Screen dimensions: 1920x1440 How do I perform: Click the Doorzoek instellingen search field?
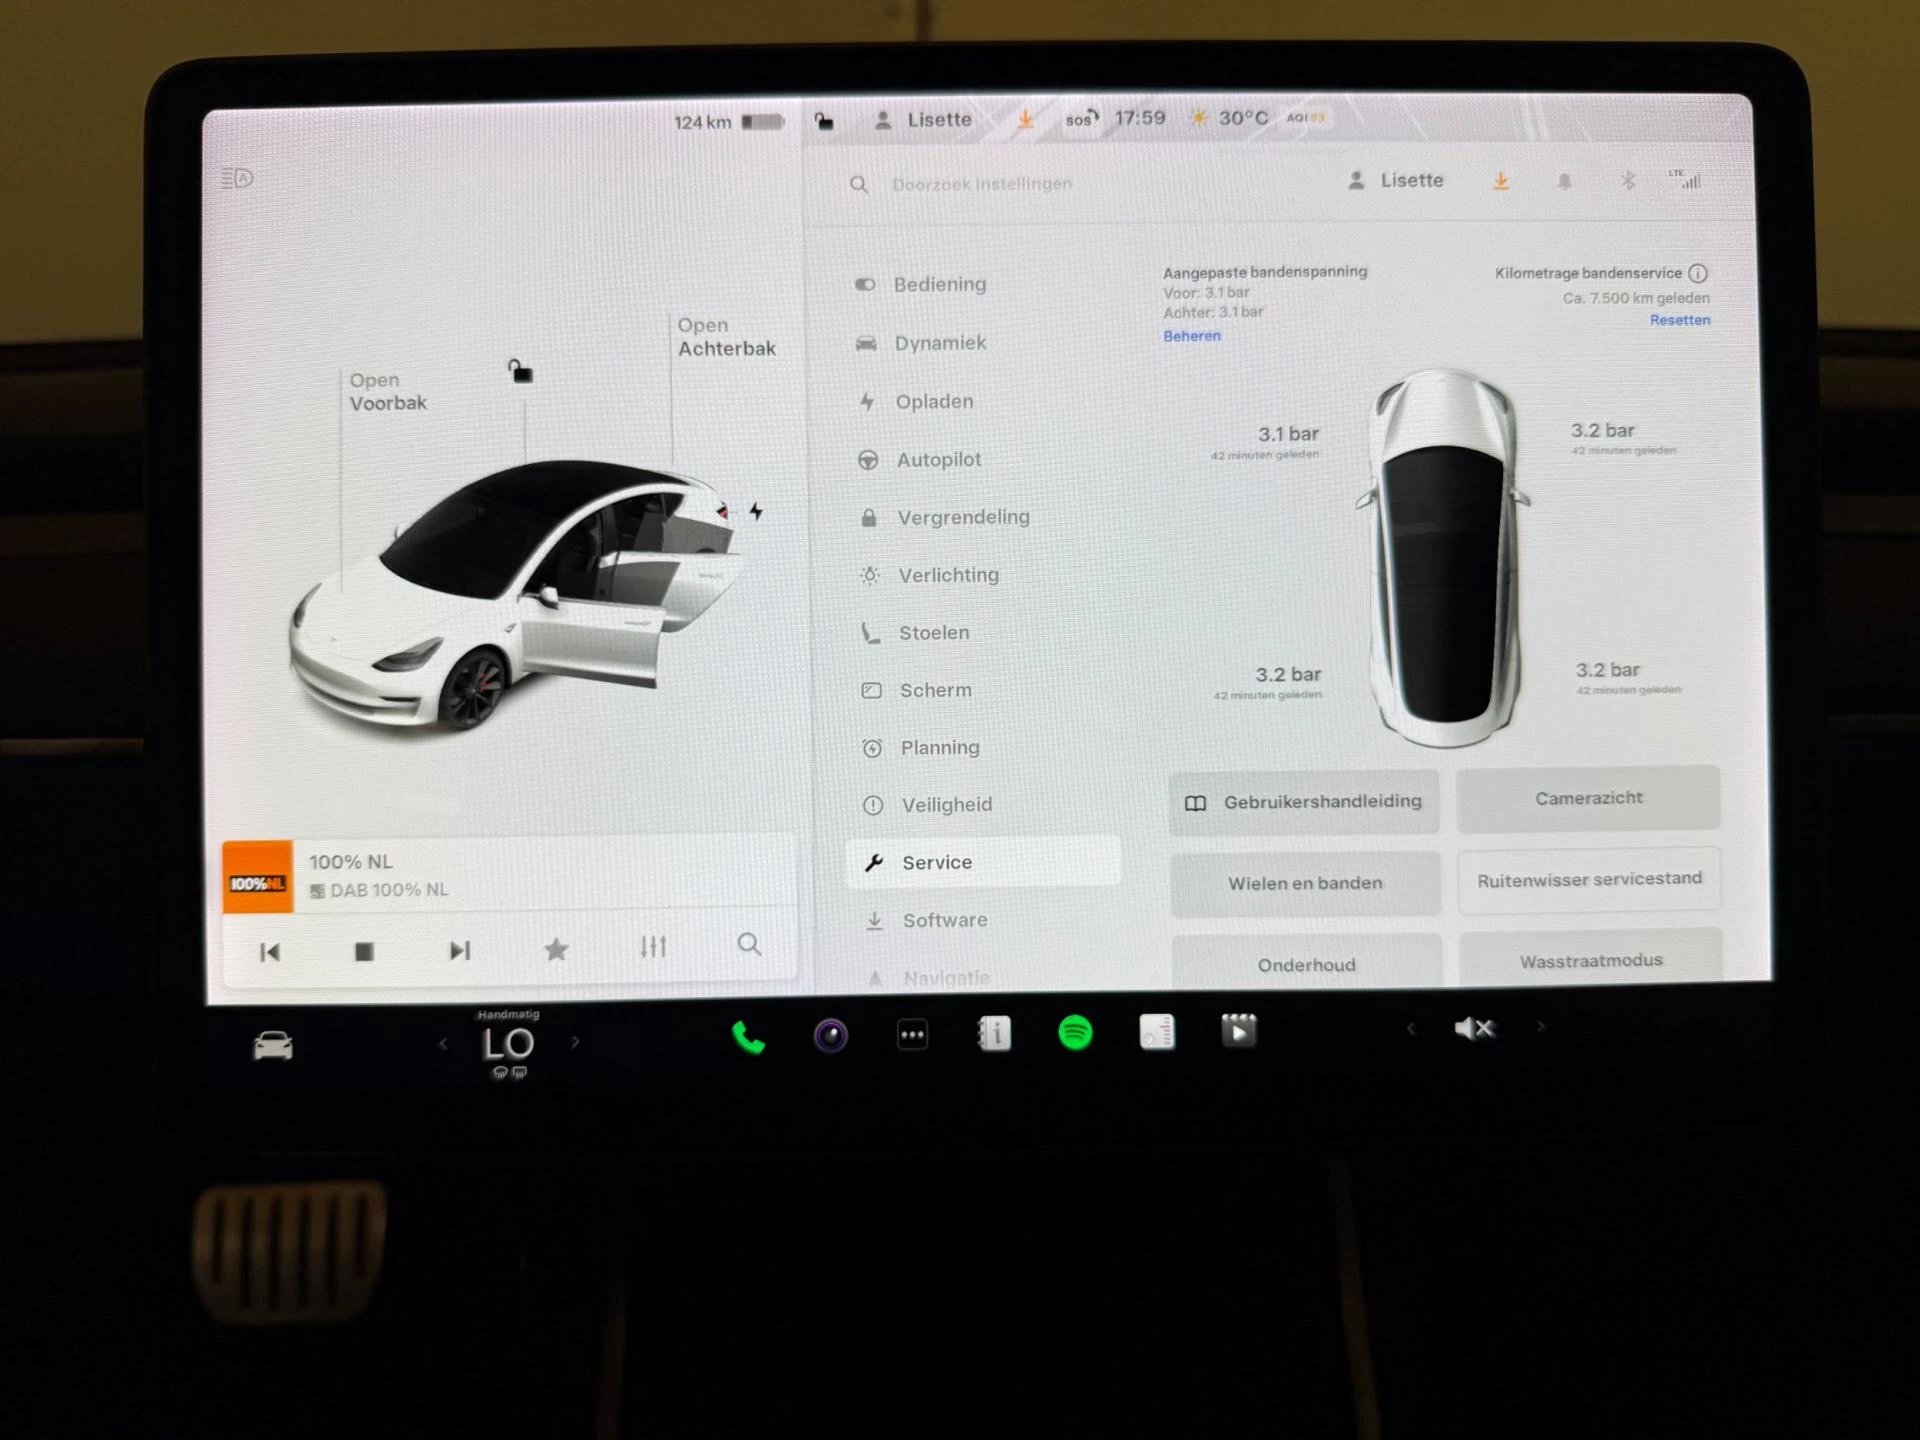pos(981,184)
